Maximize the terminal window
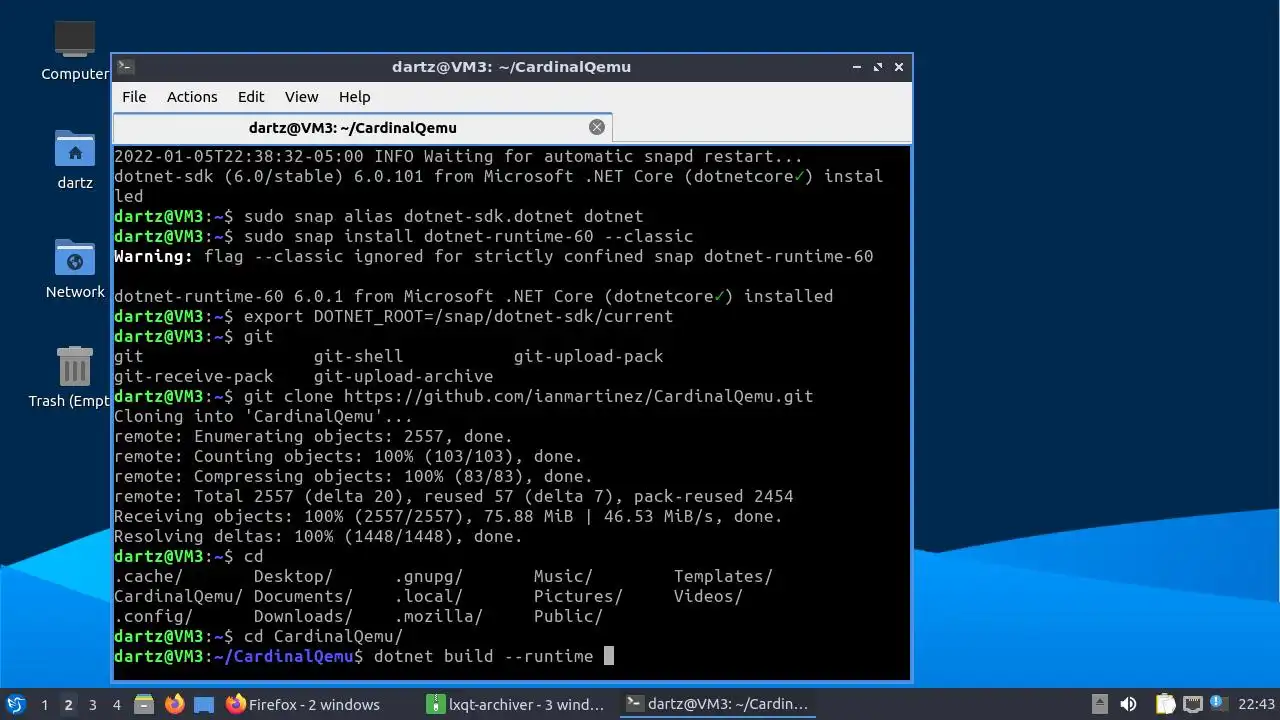 (878, 67)
